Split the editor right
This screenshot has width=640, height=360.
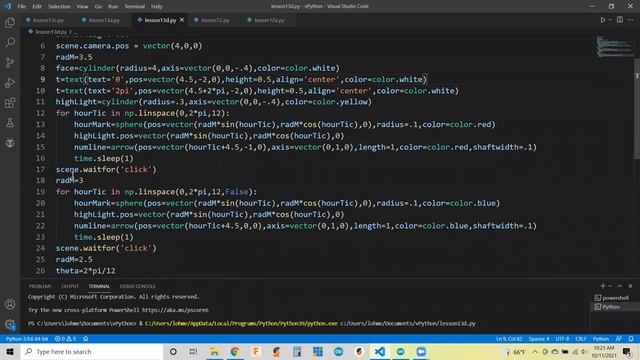click(620, 20)
